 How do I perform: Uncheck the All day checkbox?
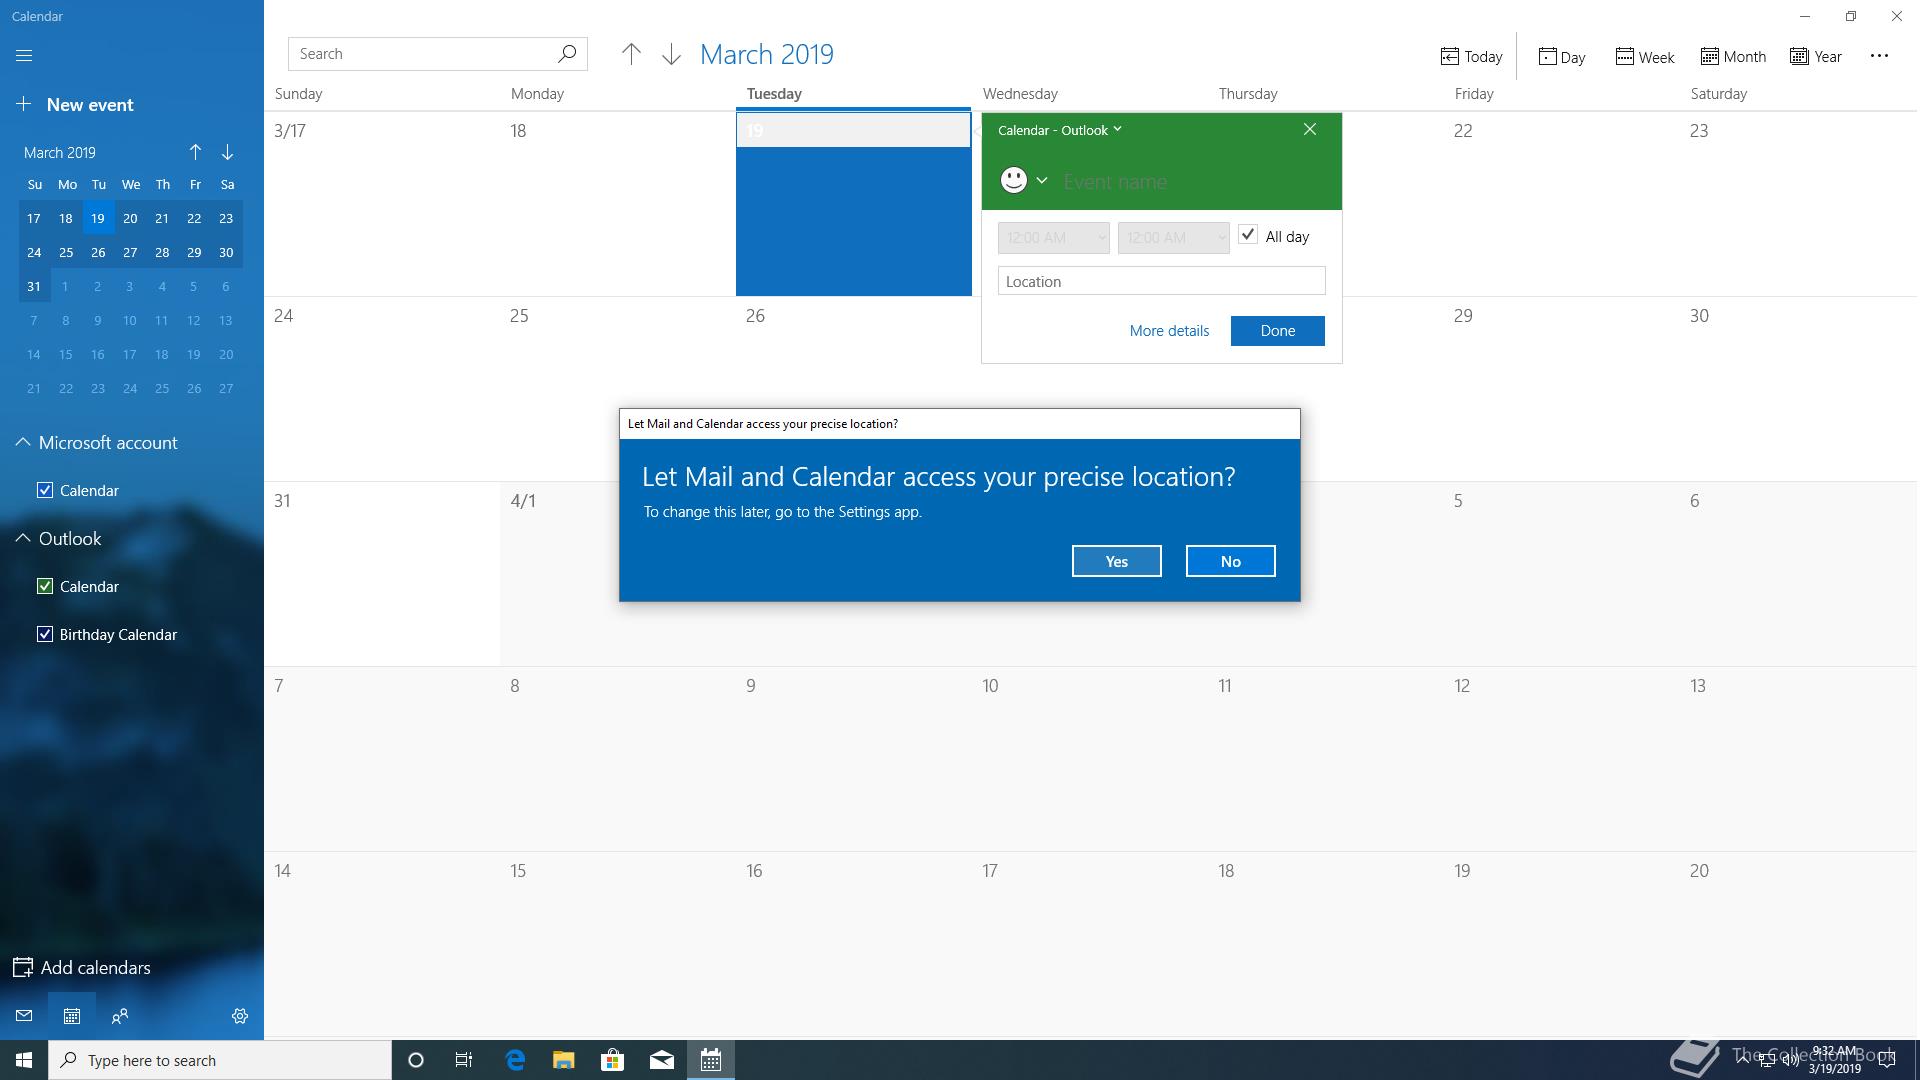pyautogui.click(x=1247, y=235)
